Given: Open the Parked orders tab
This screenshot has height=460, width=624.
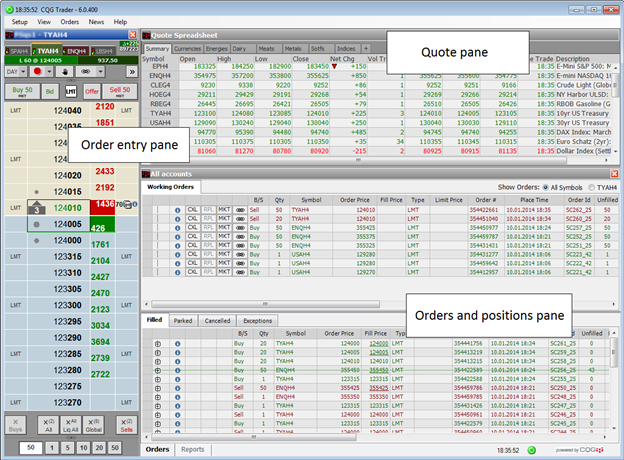Looking at the screenshot, I should coord(183,321).
